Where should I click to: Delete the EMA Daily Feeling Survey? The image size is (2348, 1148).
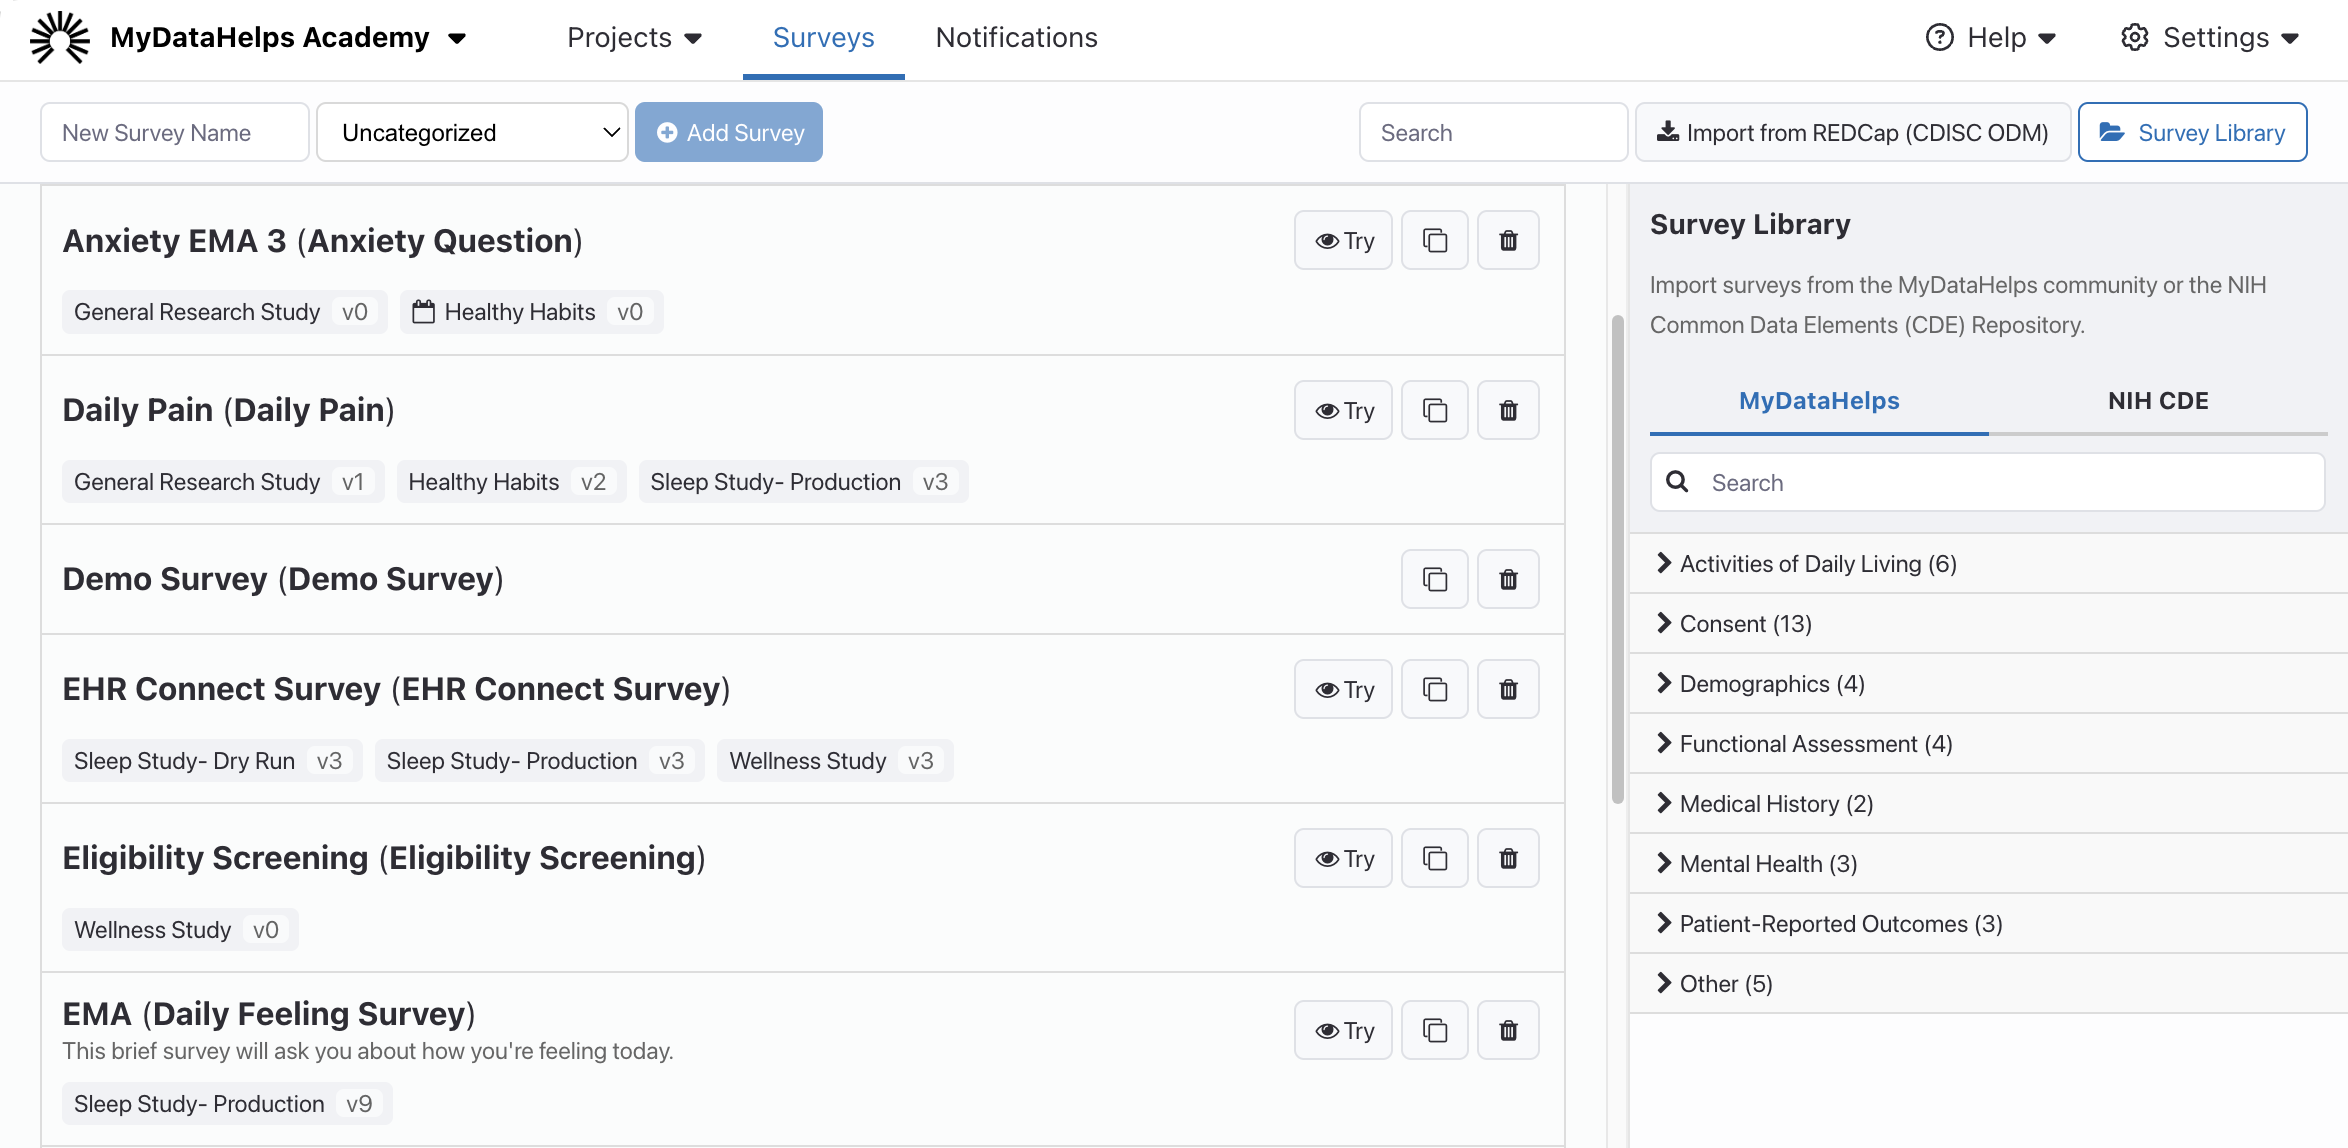[x=1508, y=1030]
